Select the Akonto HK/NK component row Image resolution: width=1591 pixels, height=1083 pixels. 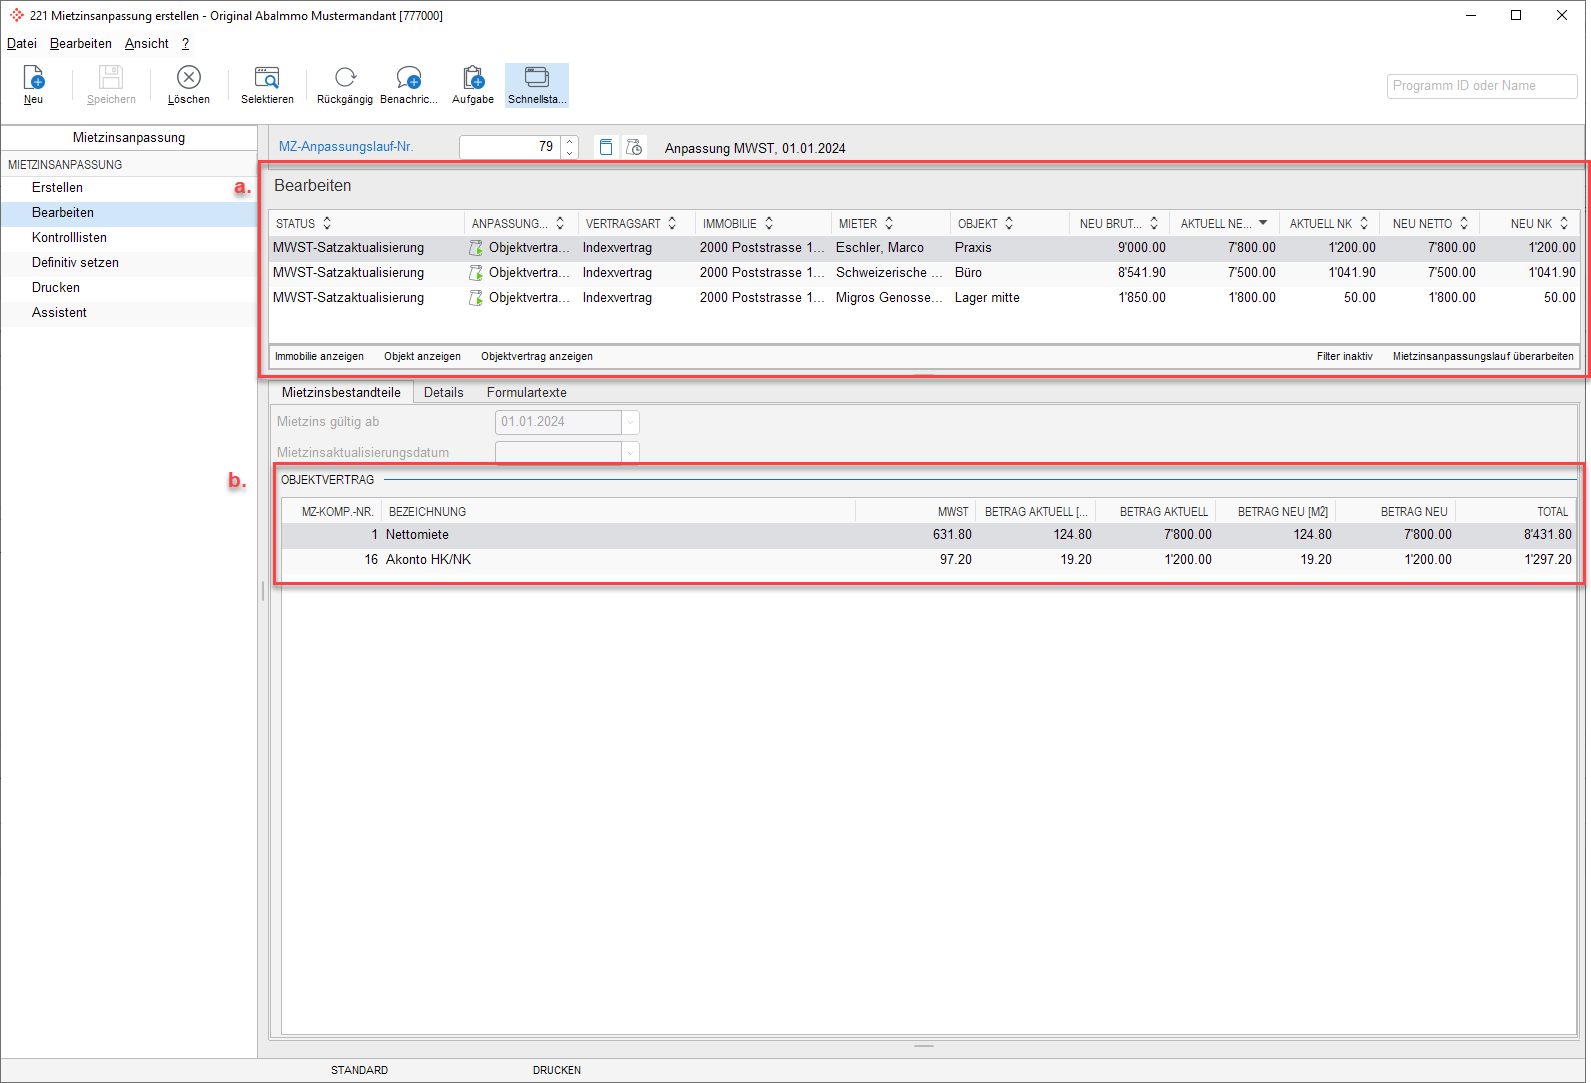click(928, 560)
